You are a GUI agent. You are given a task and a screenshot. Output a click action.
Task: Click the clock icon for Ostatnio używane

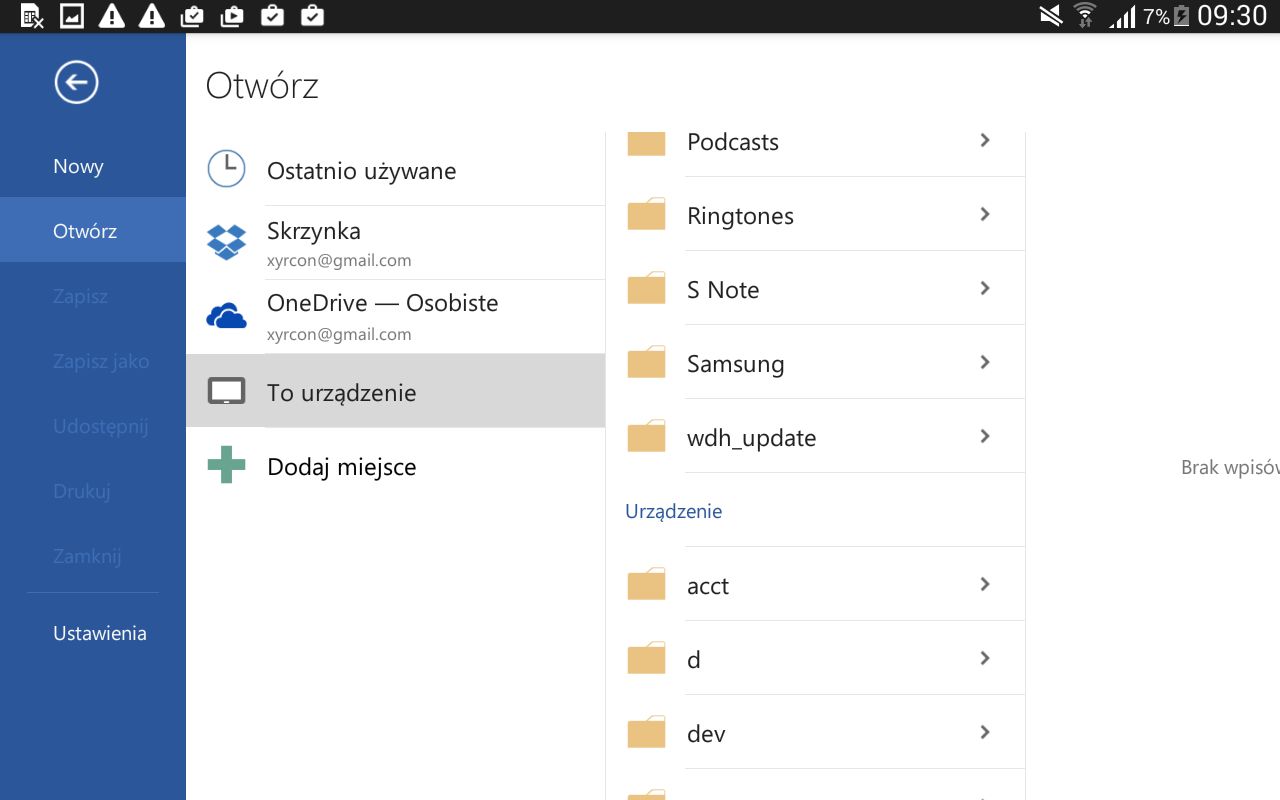(226, 169)
